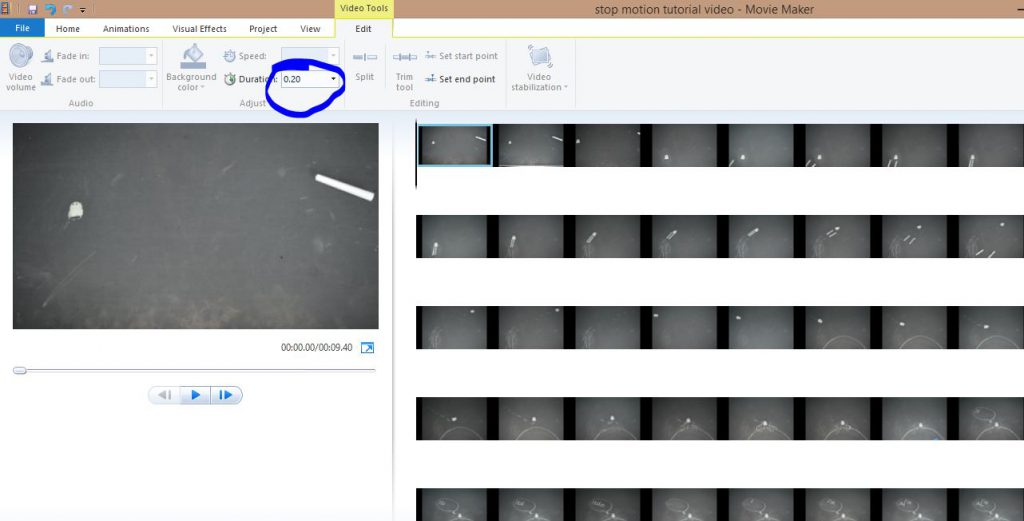1024x521 pixels.
Task: Select the first clip in second storyboard row
Action: 455,236
